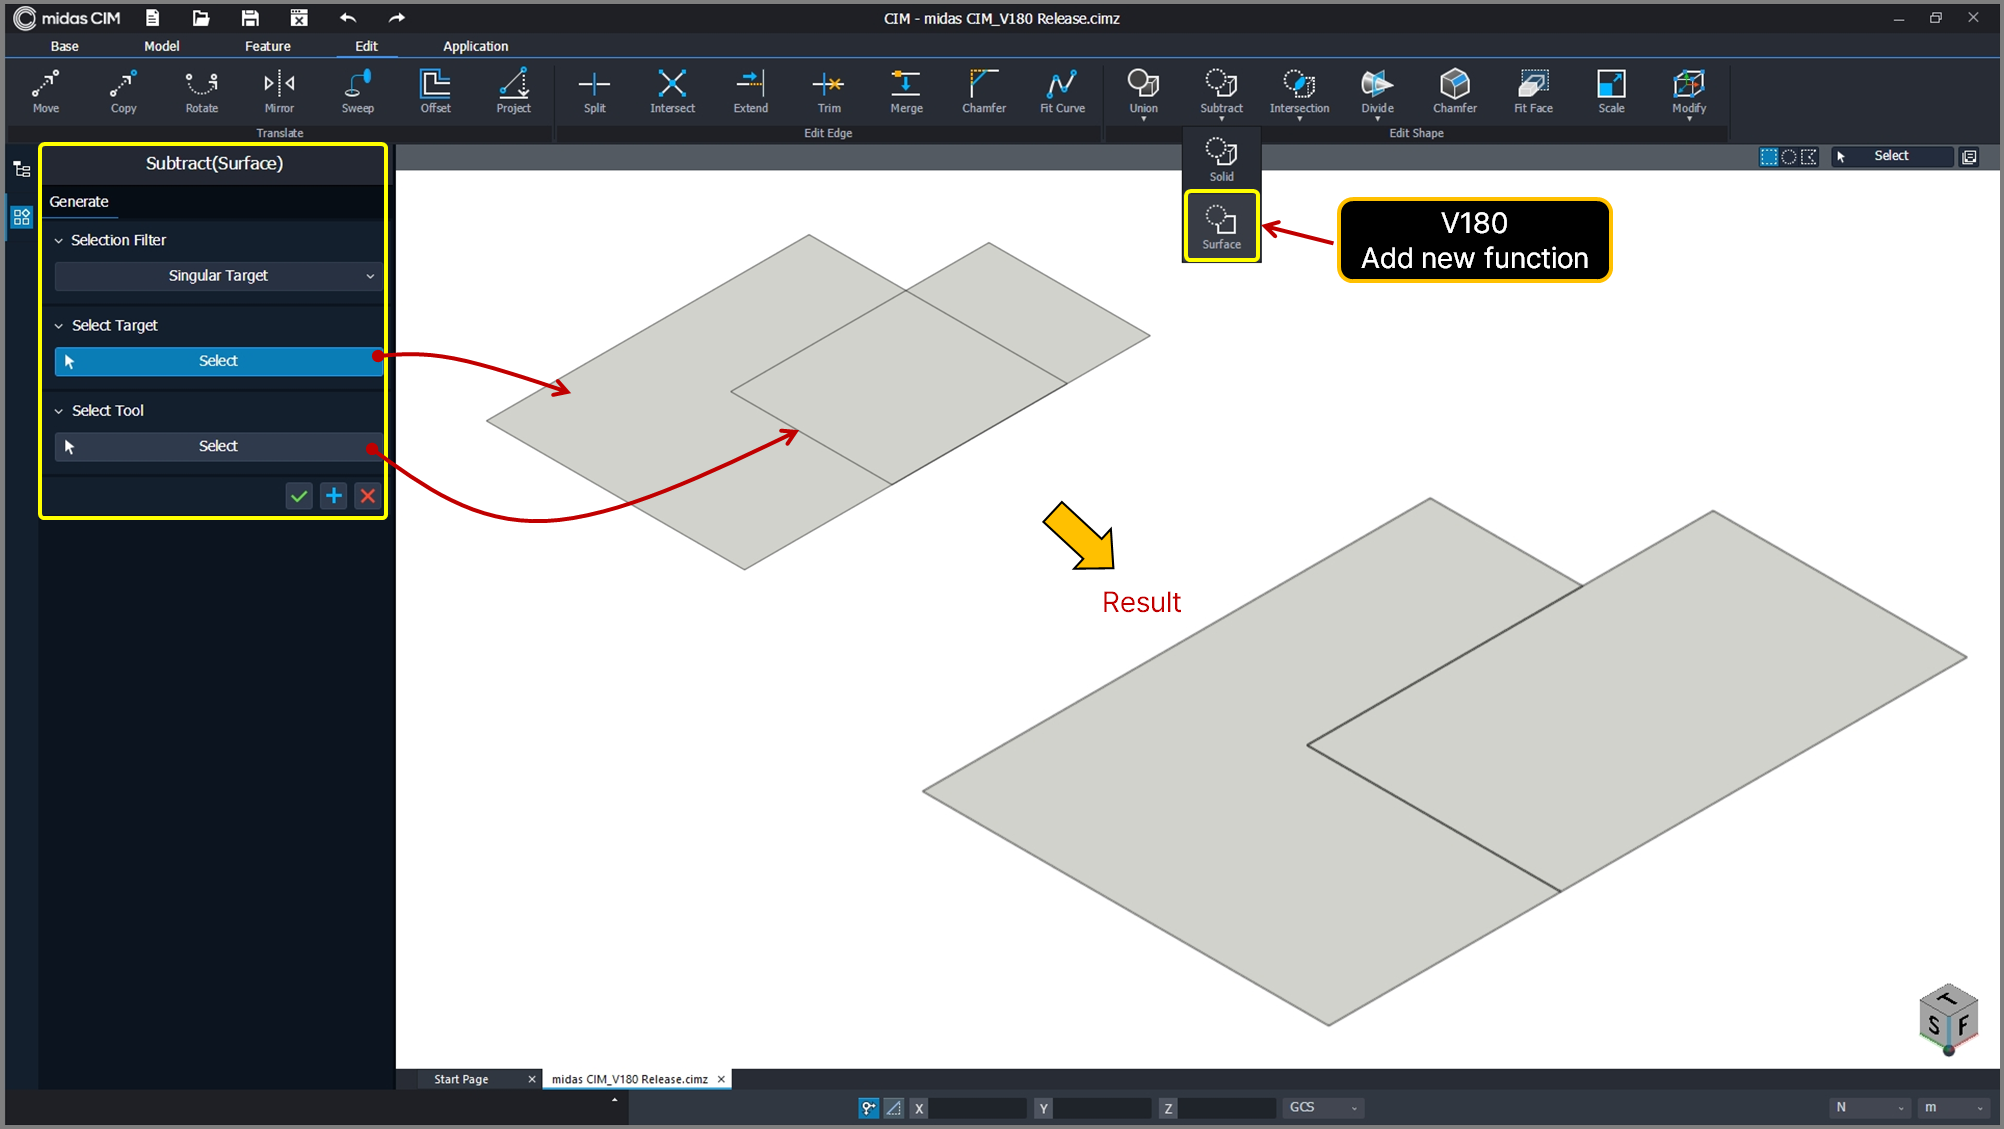Select the Chamfer tool in Edit Shape
Viewport: 2004px width, 1129px height.
[1454, 91]
